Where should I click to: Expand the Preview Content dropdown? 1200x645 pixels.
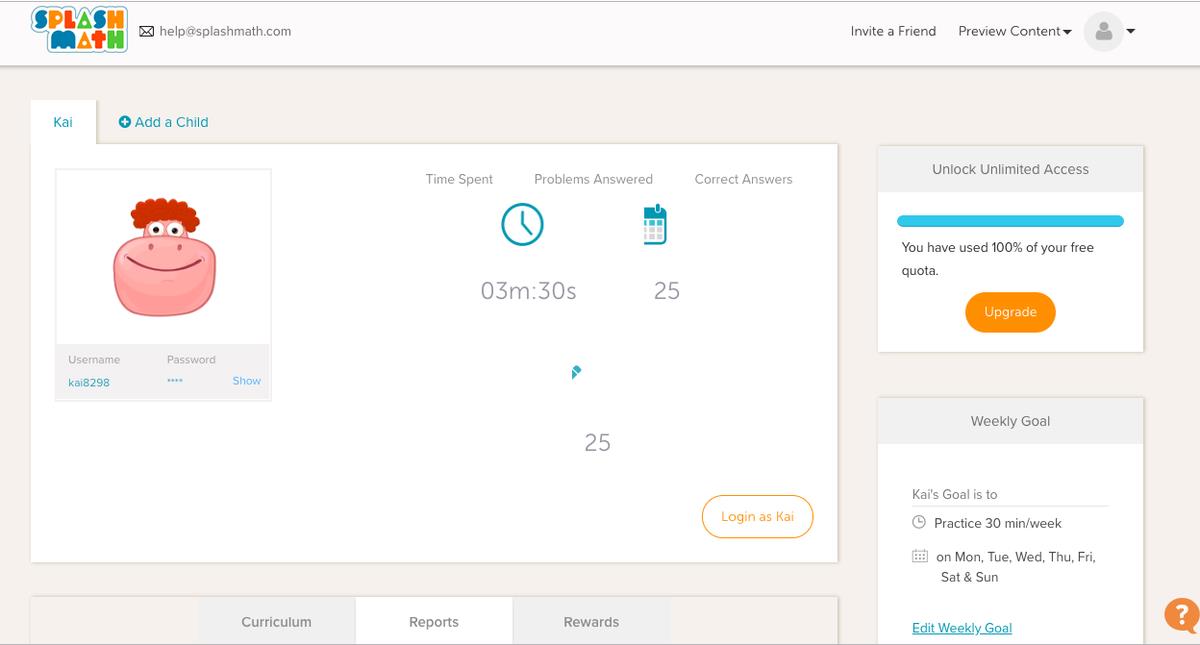coord(1014,31)
